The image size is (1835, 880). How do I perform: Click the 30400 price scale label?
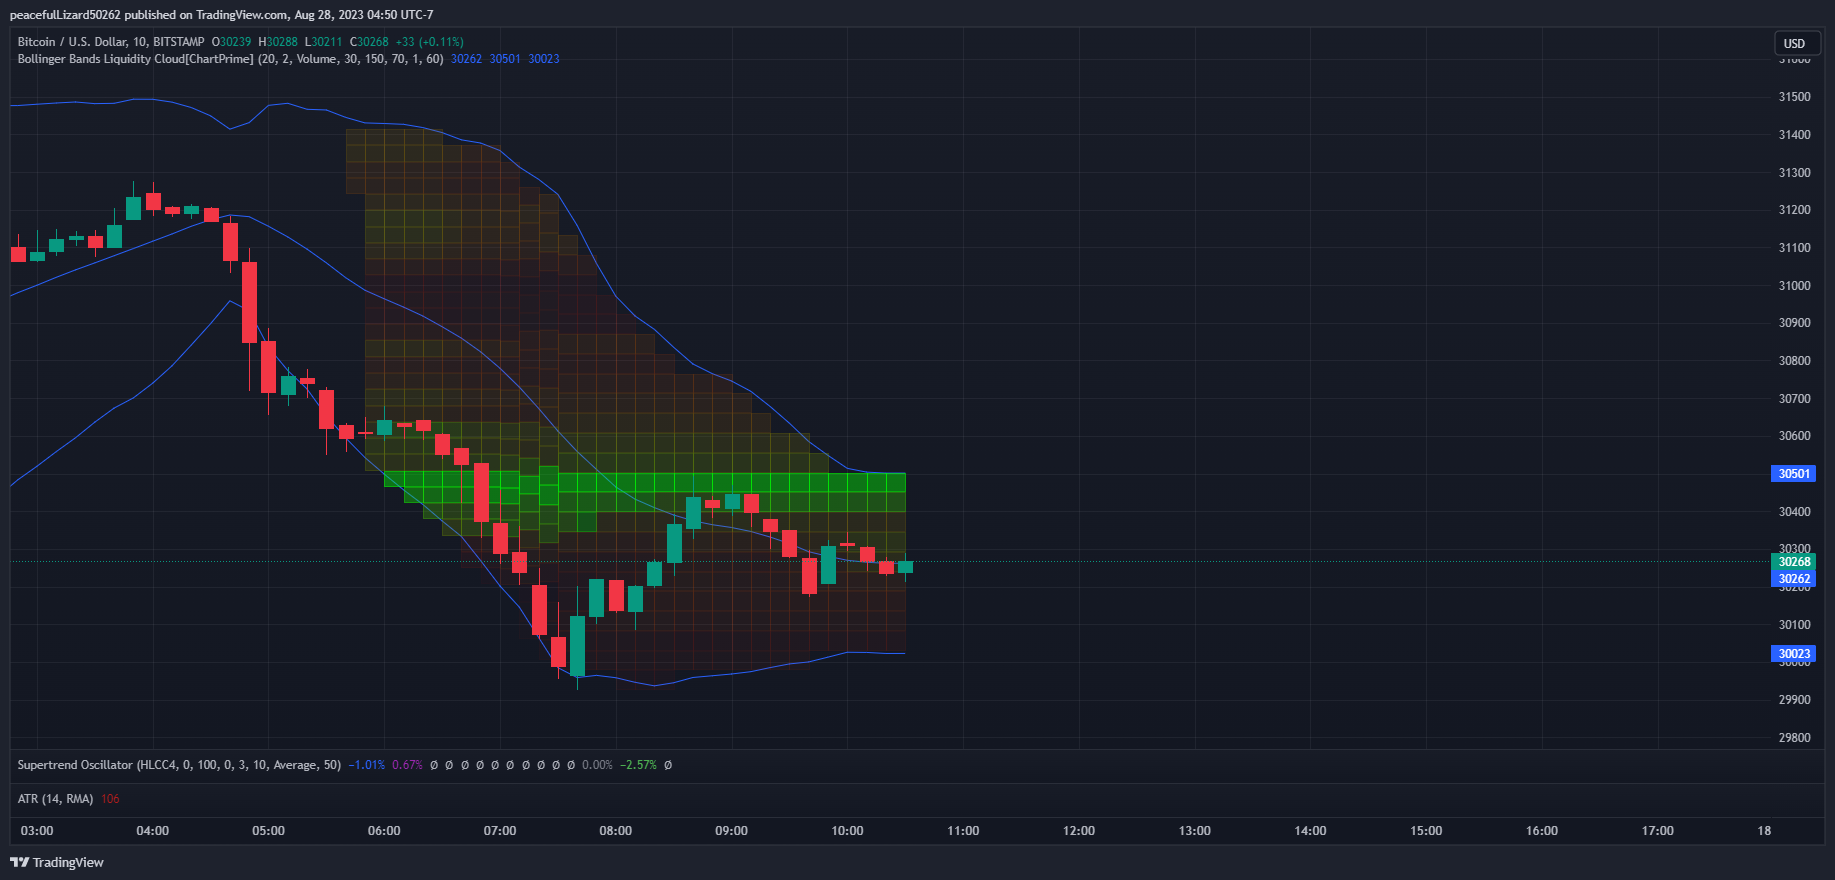(x=1794, y=512)
